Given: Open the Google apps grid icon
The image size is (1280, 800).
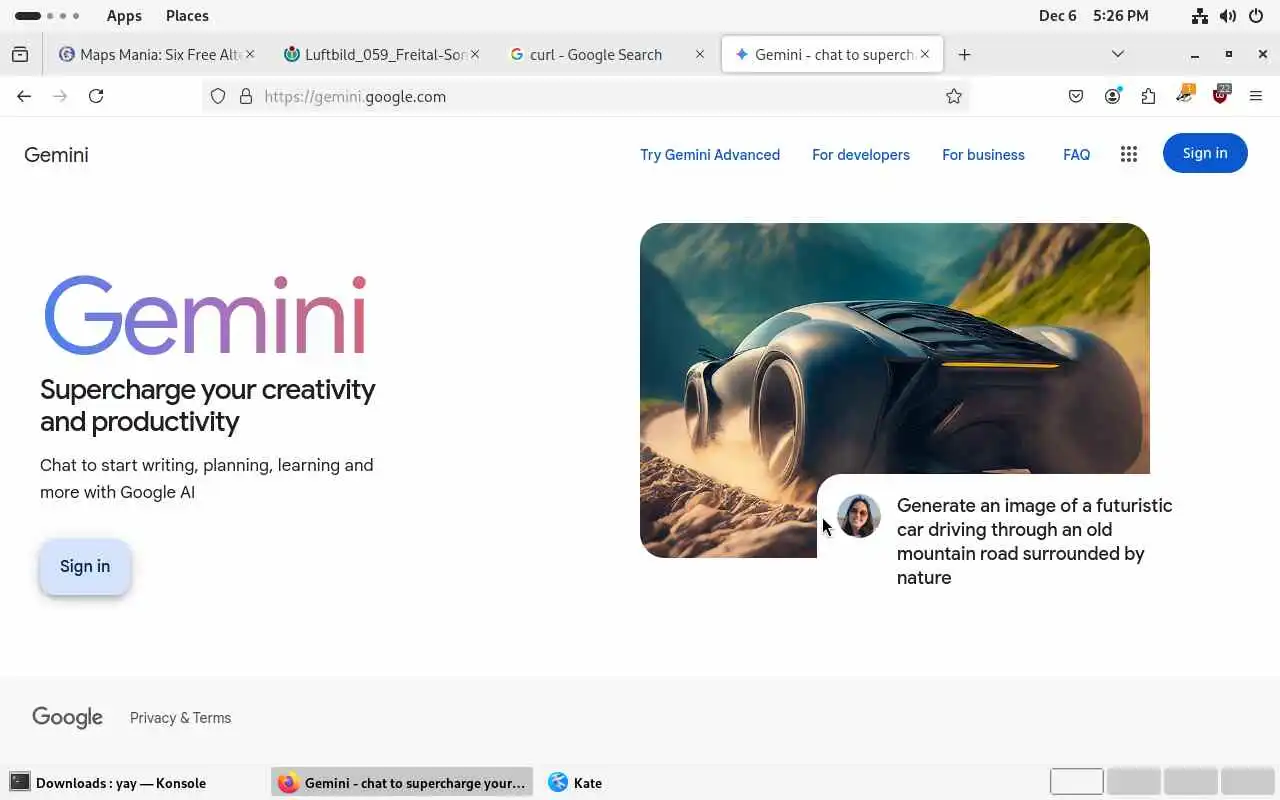Looking at the screenshot, I should pyautogui.click(x=1129, y=154).
